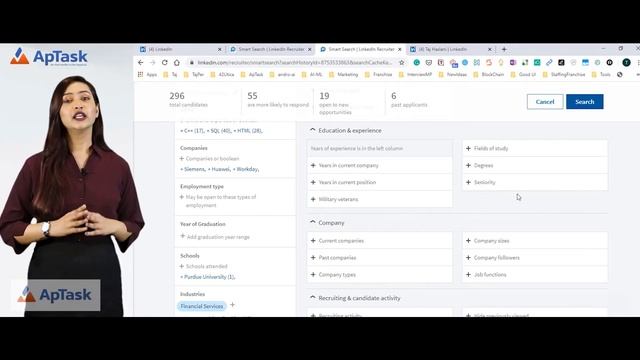Click the Cancel button
The width and height of the screenshot is (640, 360).
pos(545,102)
